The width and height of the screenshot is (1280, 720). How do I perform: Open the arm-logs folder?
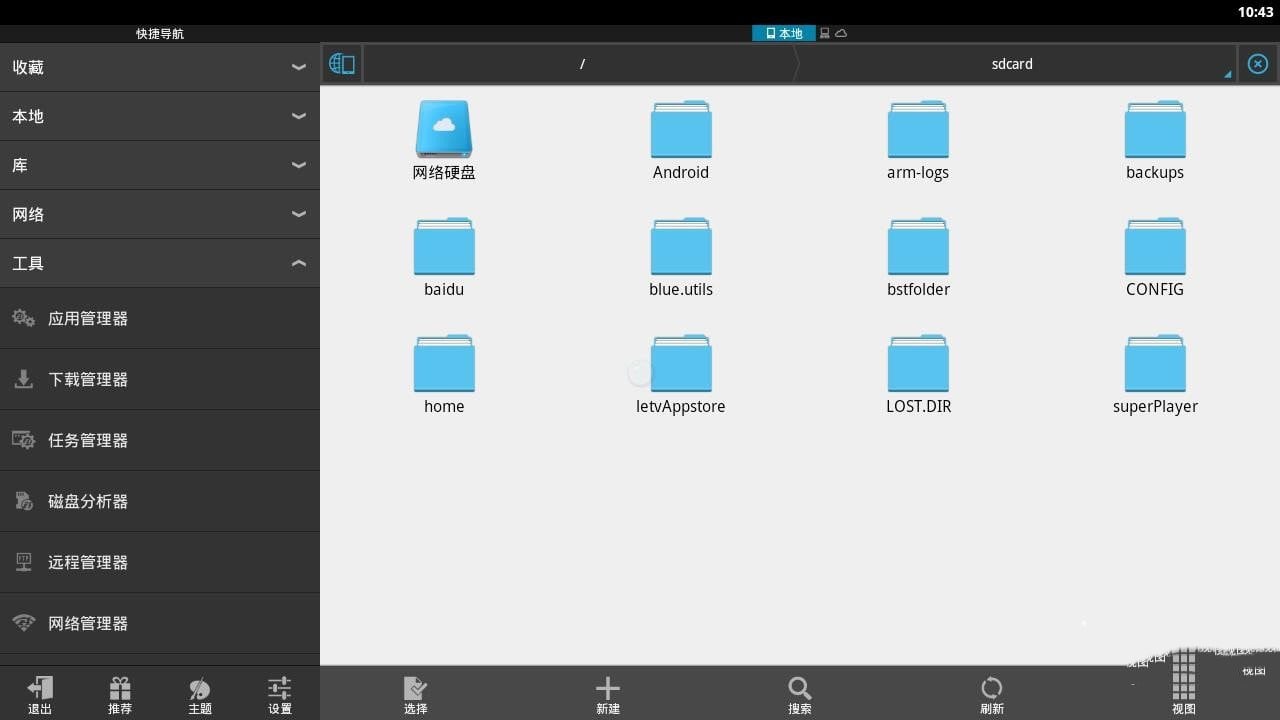[918, 130]
